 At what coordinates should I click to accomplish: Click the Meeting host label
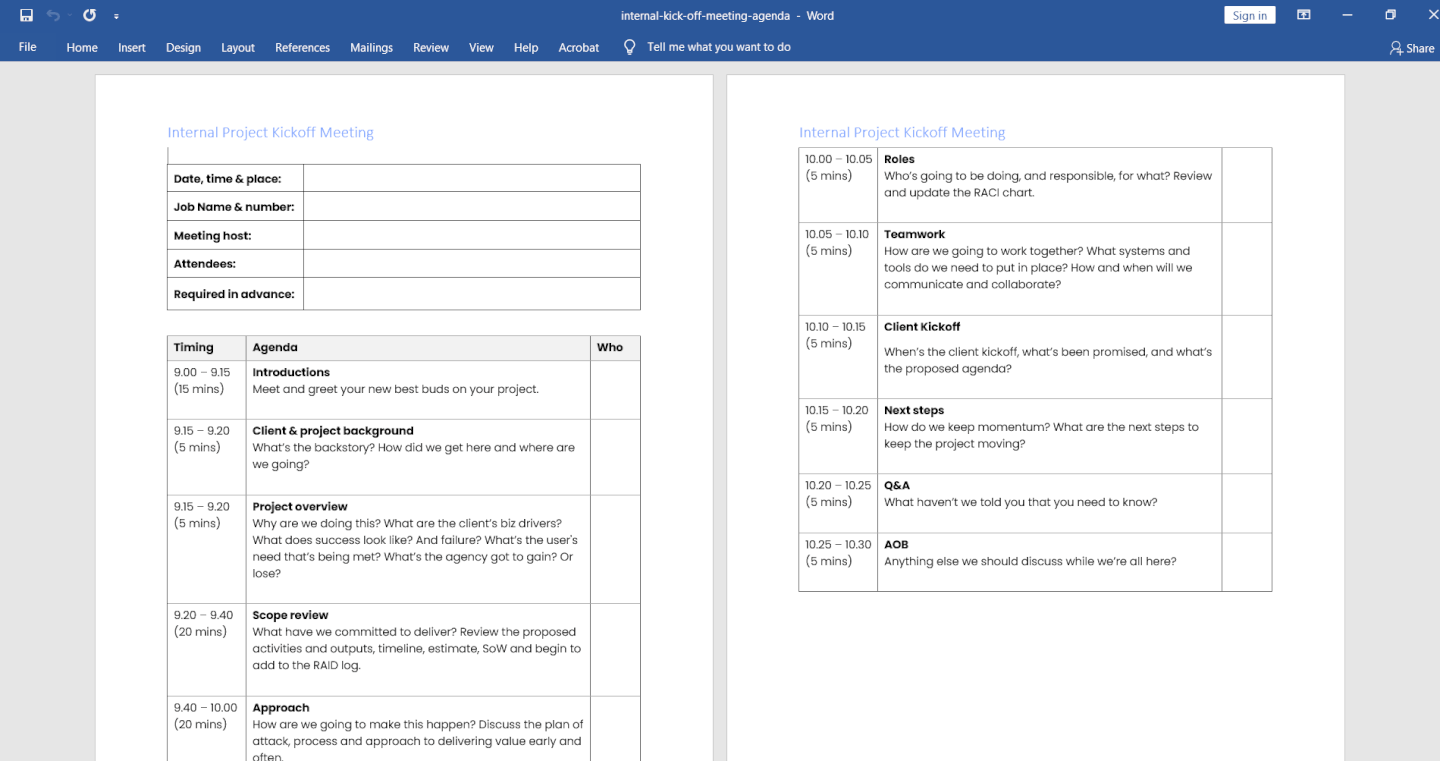click(x=212, y=236)
